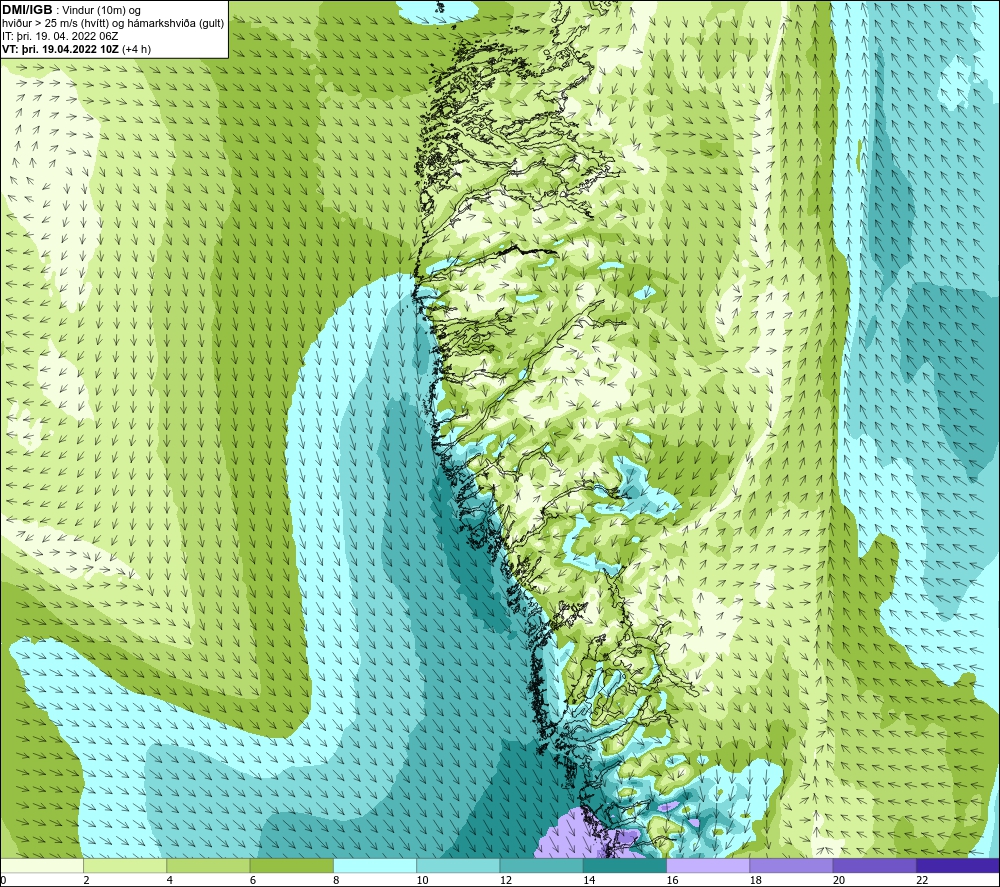Image resolution: width=1000 pixels, height=887 pixels.
Task: Click the legend scale label '6'
Action: coord(253,881)
